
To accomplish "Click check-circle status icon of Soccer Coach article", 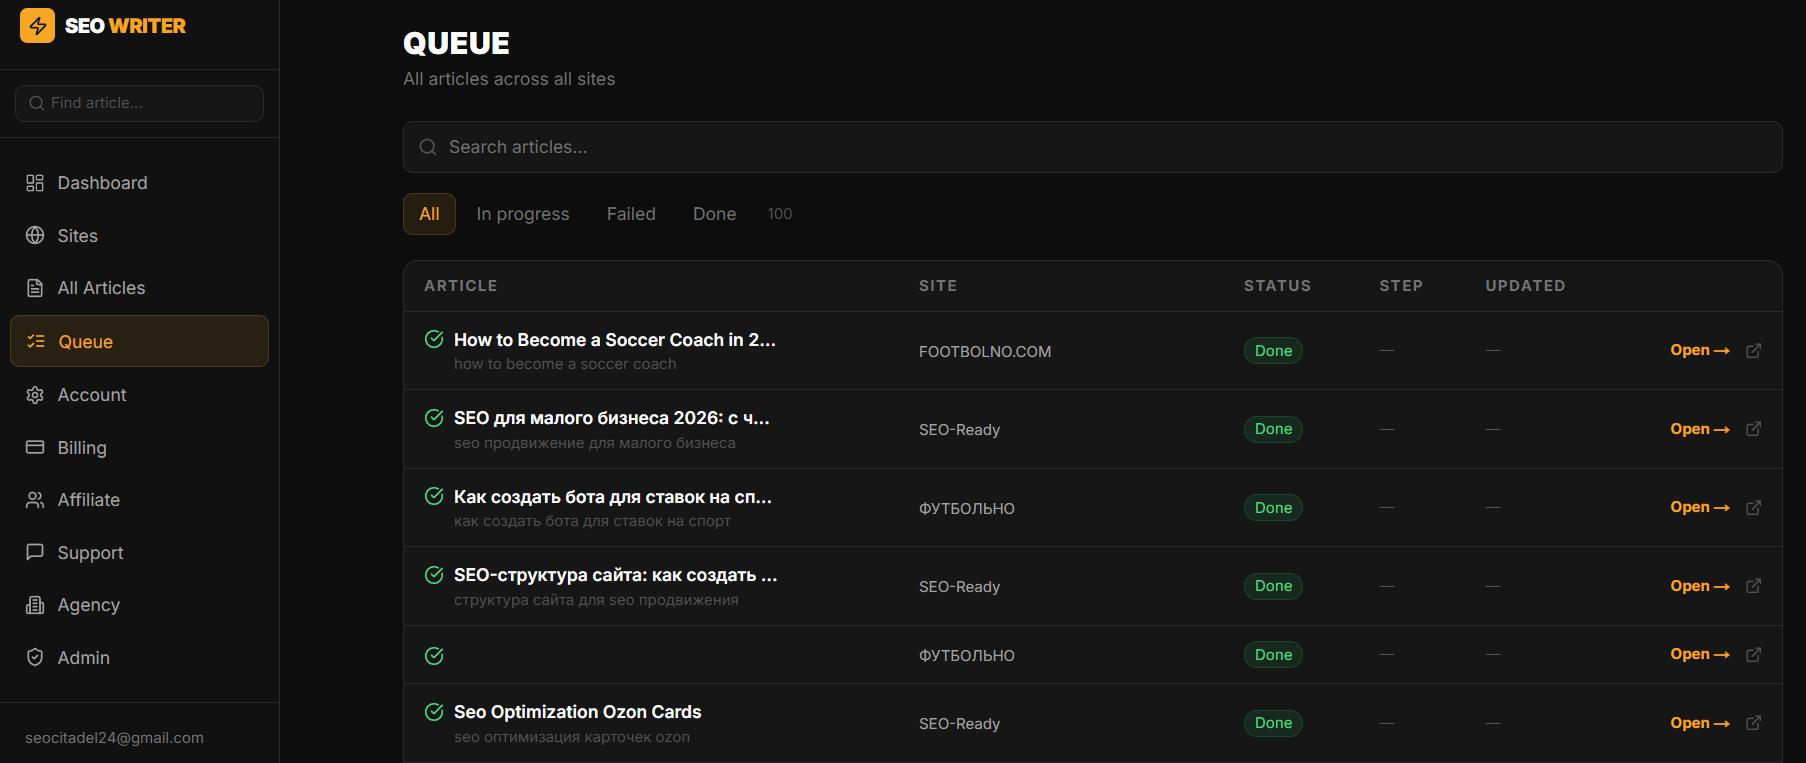I will (x=434, y=339).
